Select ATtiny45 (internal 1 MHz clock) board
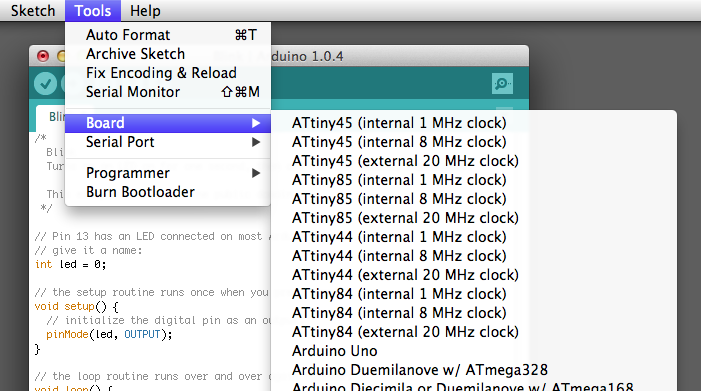 (x=474, y=123)
